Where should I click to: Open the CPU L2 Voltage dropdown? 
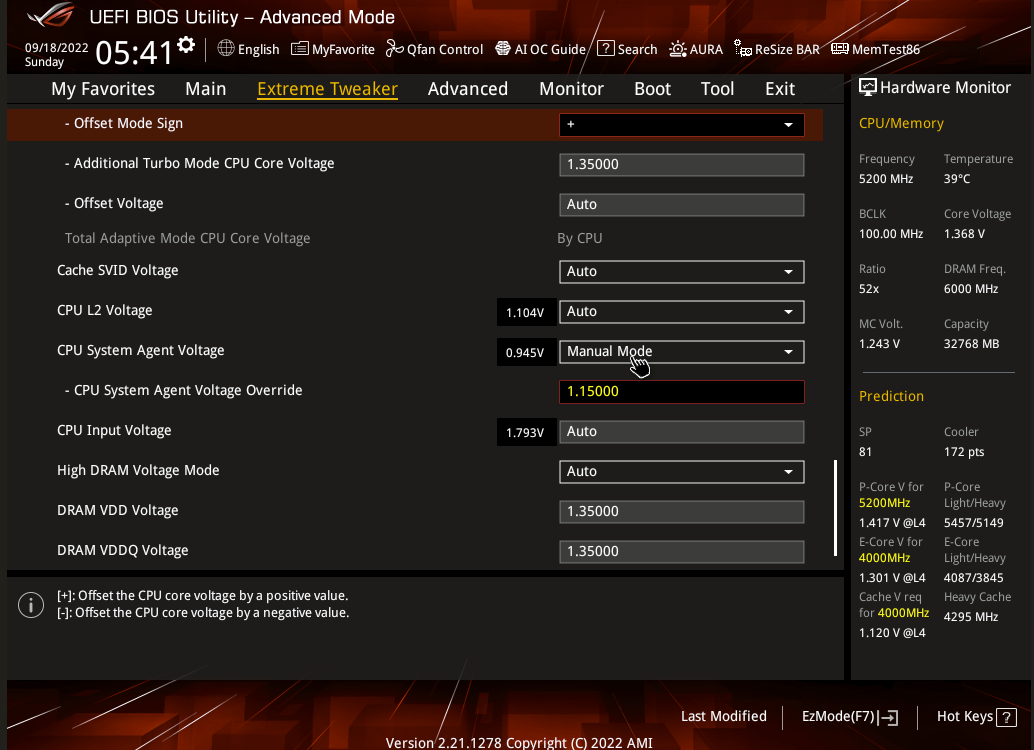(x=681, y=312)
